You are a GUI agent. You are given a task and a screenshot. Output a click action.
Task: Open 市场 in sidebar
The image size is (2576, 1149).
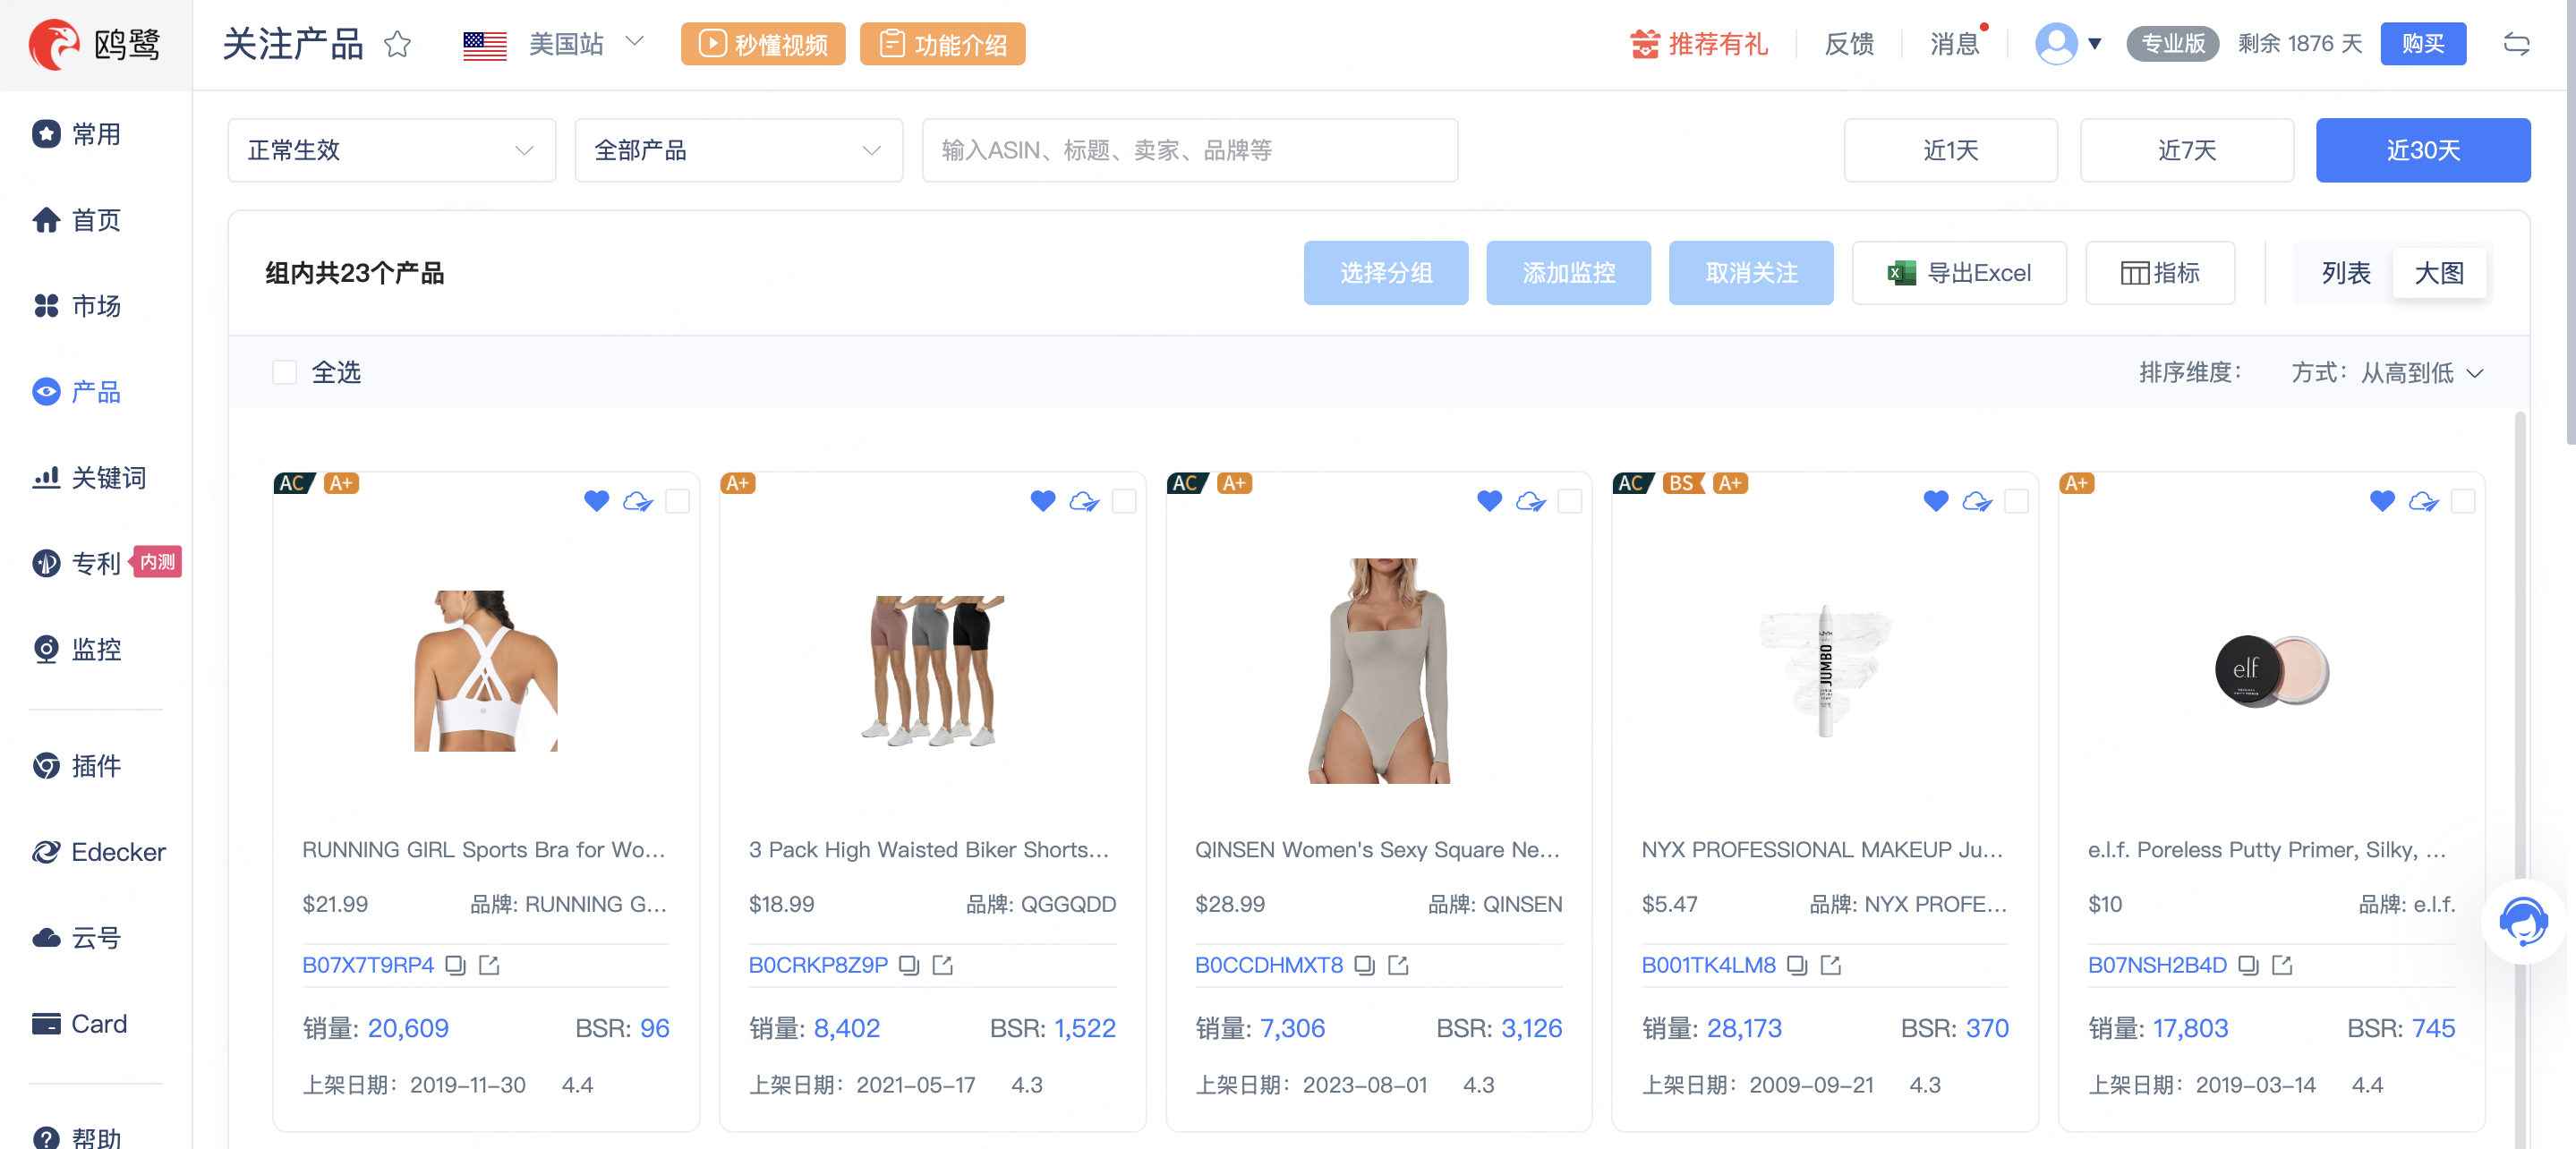(x=77, y=306)
